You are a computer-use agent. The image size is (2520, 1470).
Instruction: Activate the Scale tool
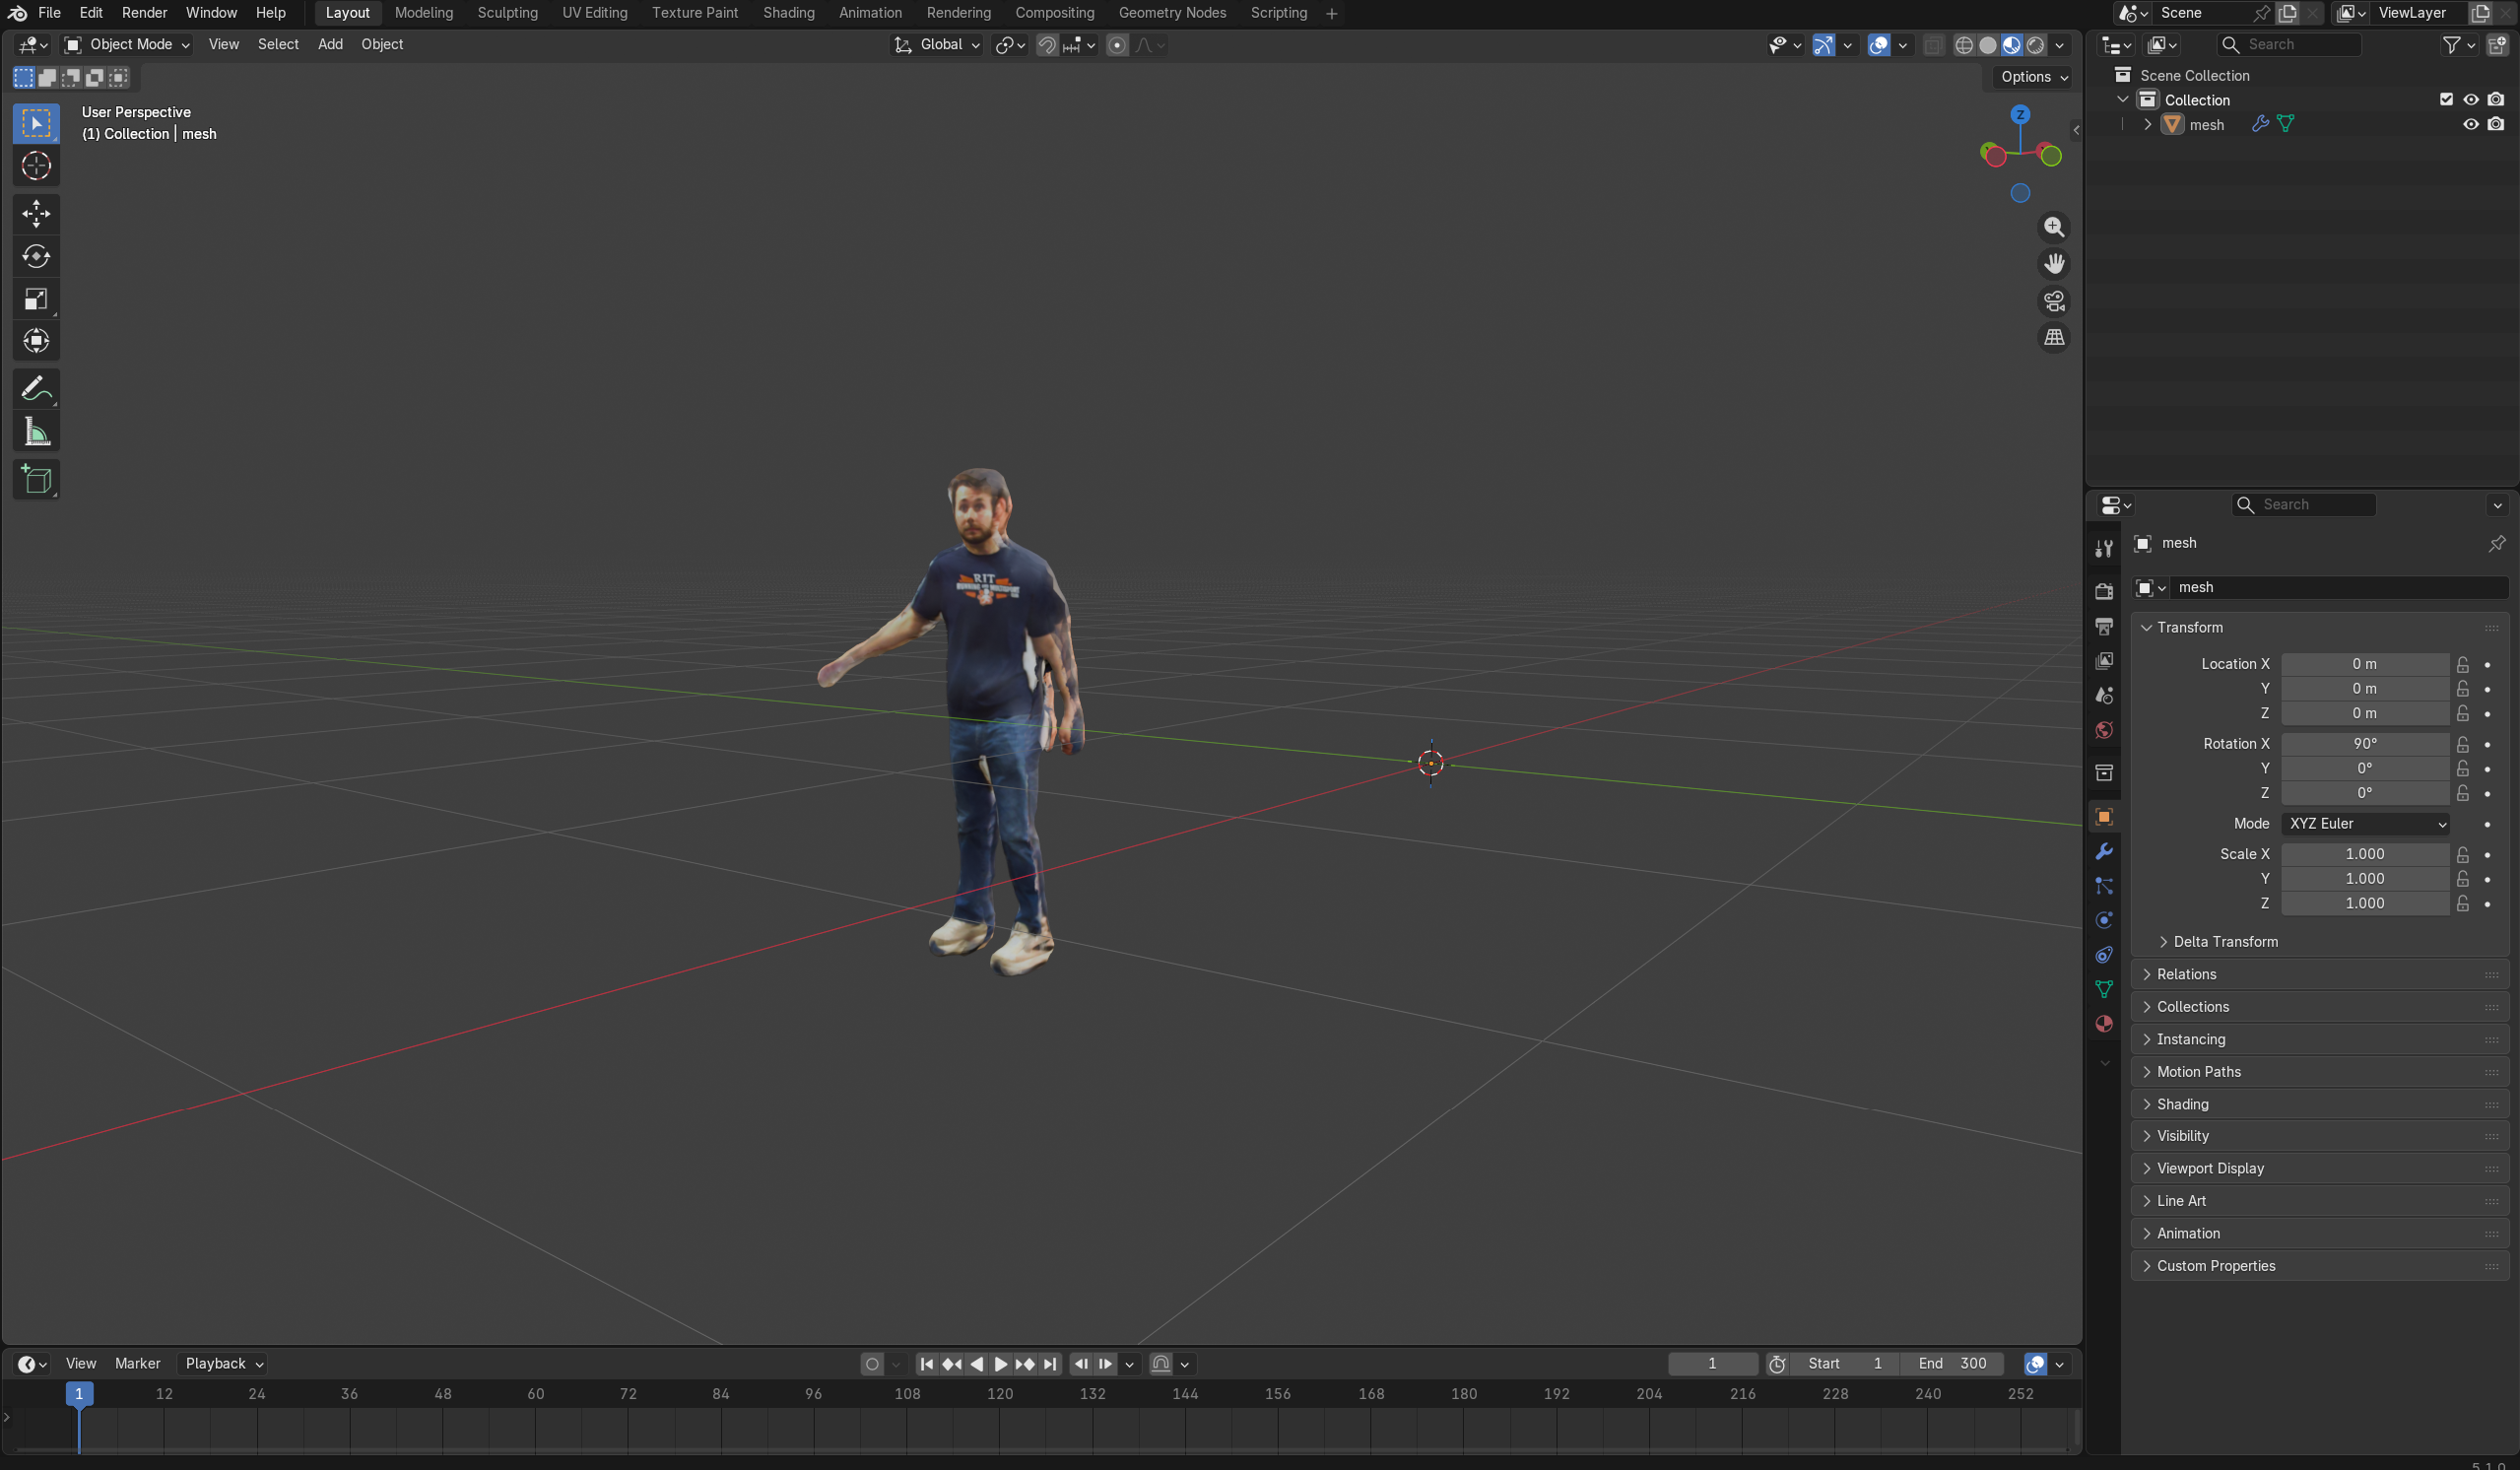36,299
